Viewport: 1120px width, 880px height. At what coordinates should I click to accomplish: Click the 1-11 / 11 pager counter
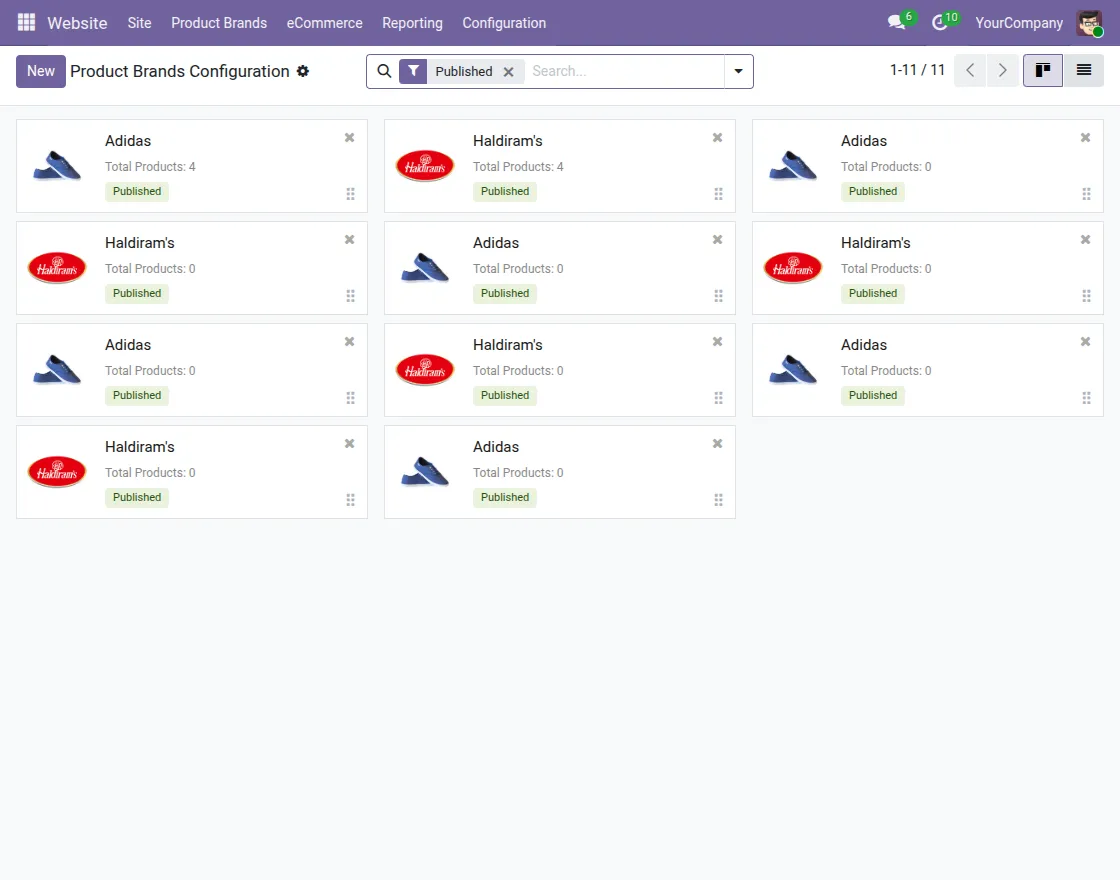point(917,70)
